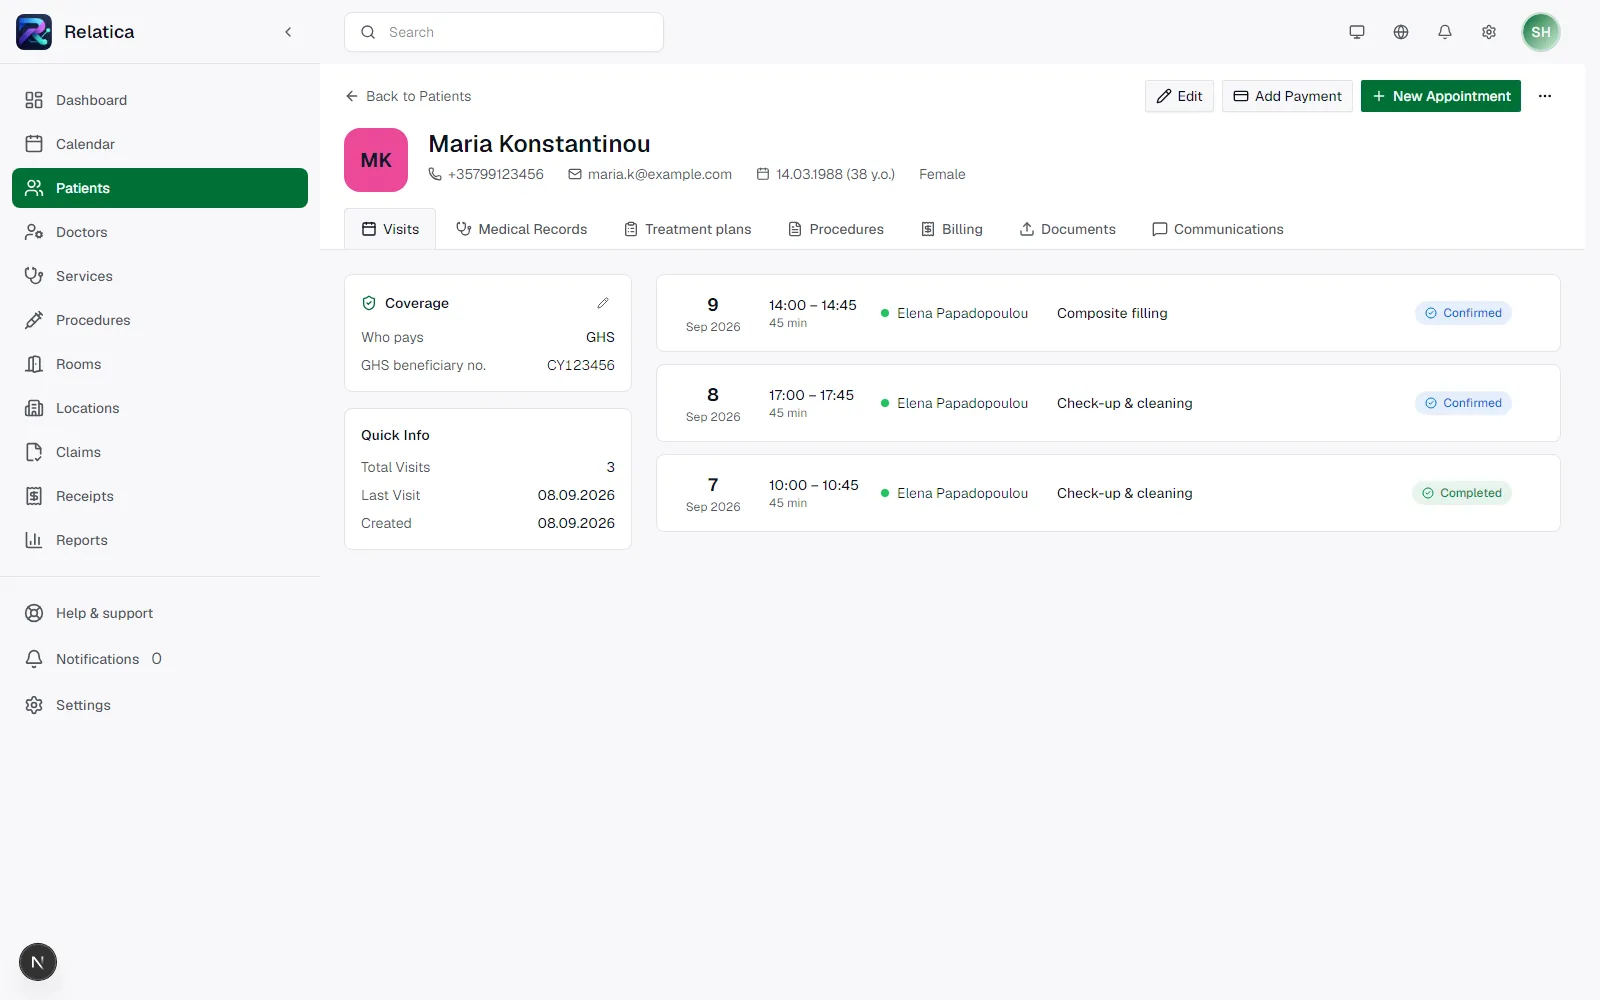Open the notifications bell in header
The width and height of the screenshot is (1600, 1000).
1445,32
